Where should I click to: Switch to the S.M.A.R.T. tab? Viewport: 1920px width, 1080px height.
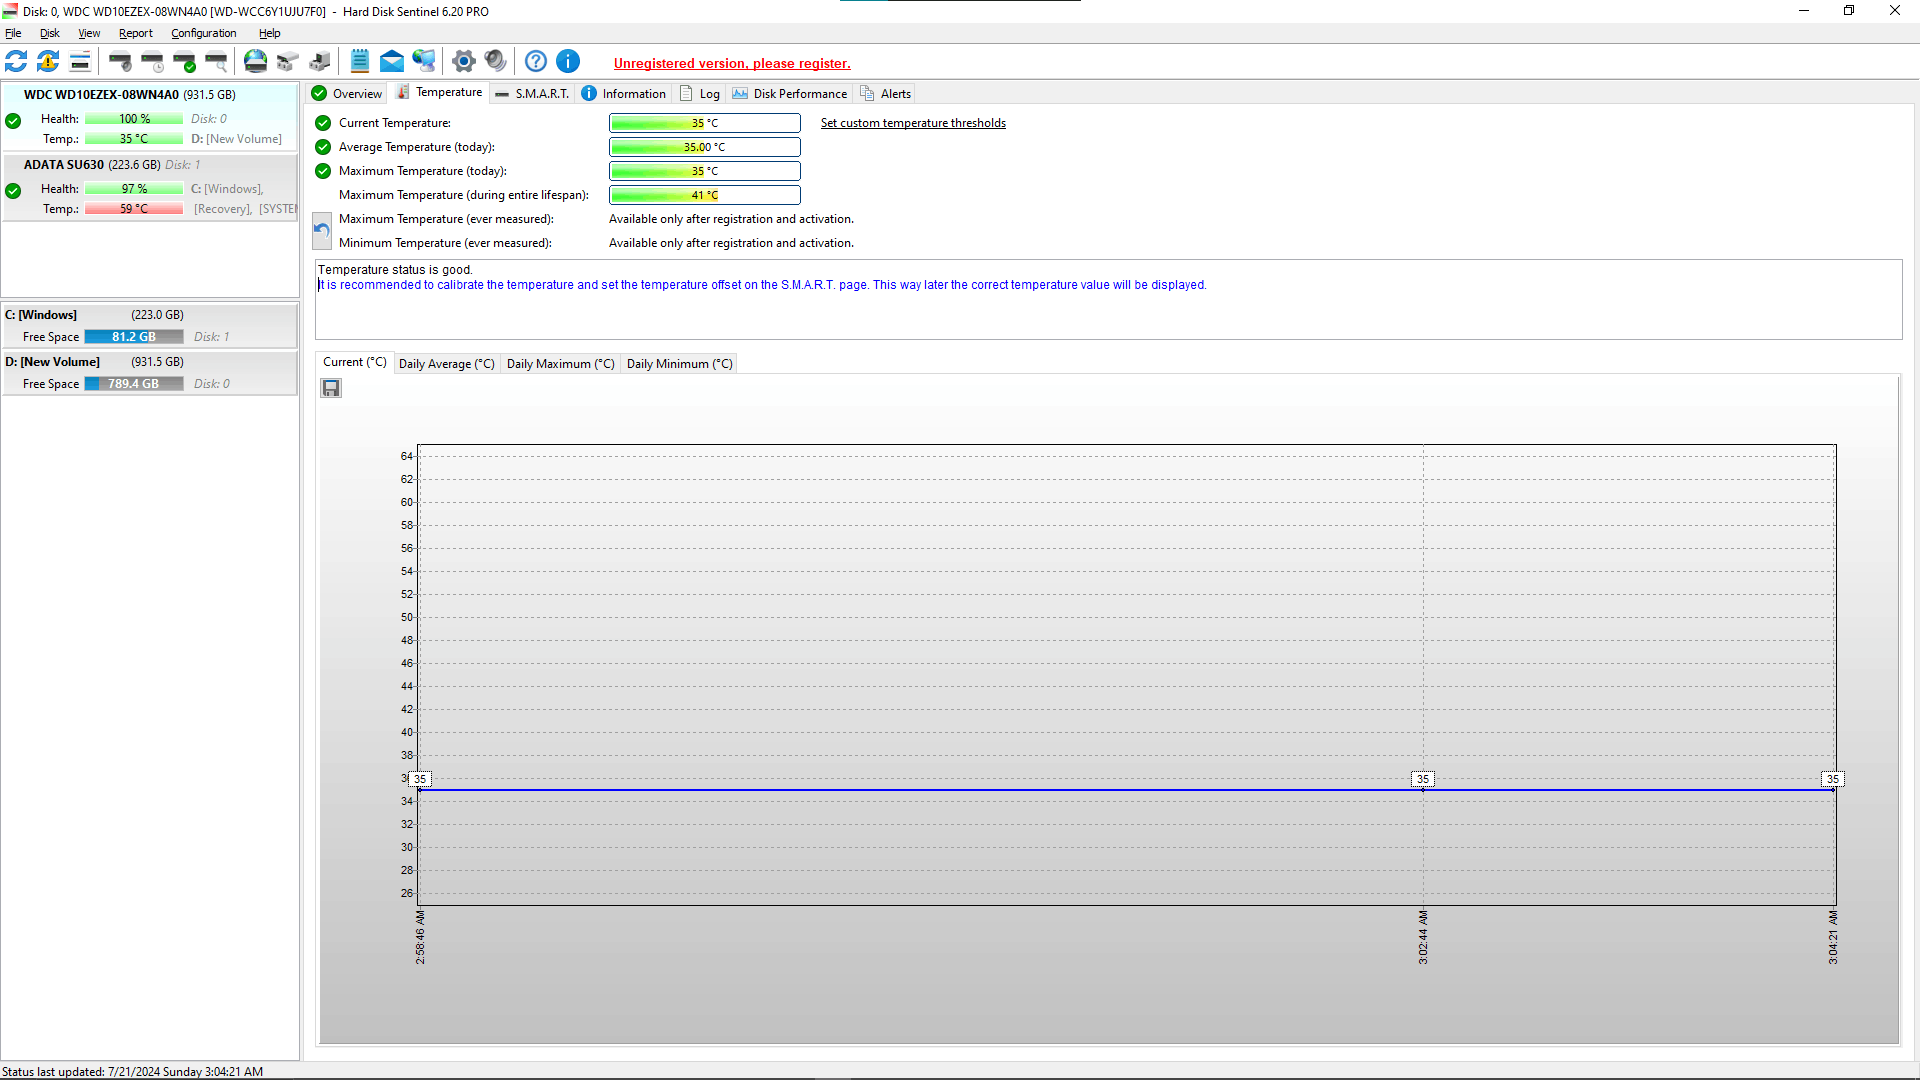pyautogui.click(x=532, y=94)
